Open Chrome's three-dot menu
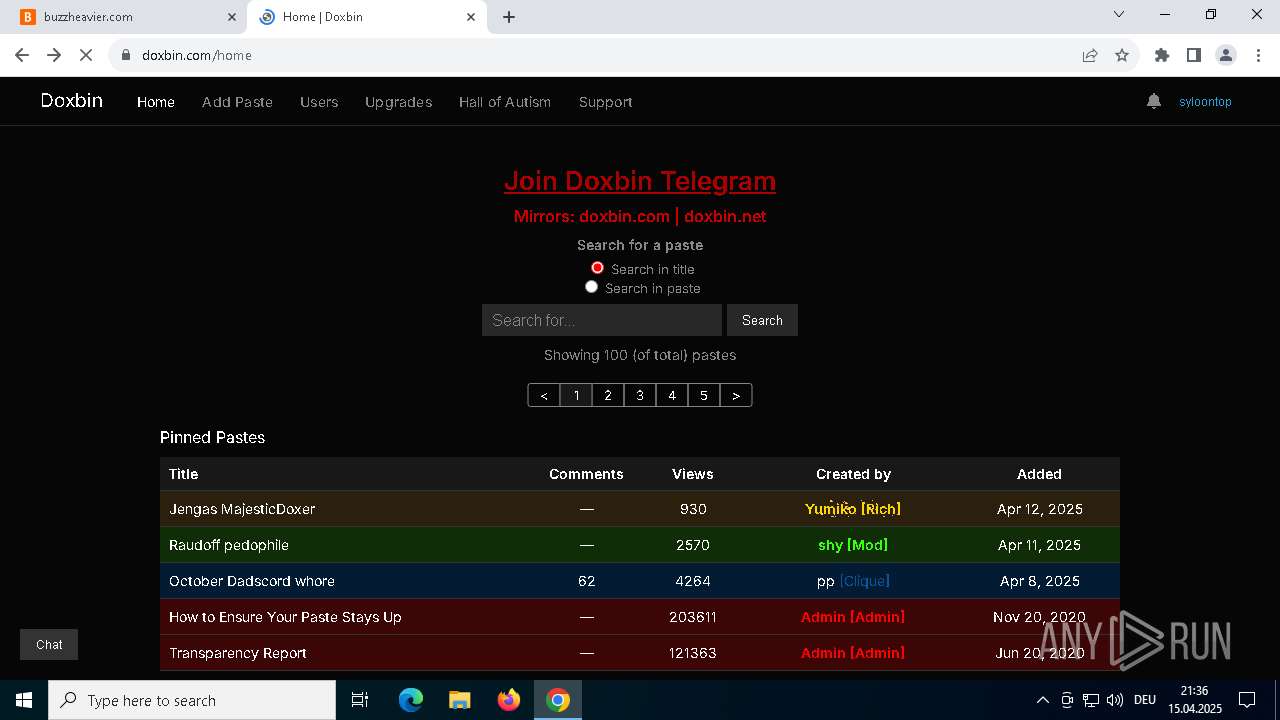 click(1258, 55)
